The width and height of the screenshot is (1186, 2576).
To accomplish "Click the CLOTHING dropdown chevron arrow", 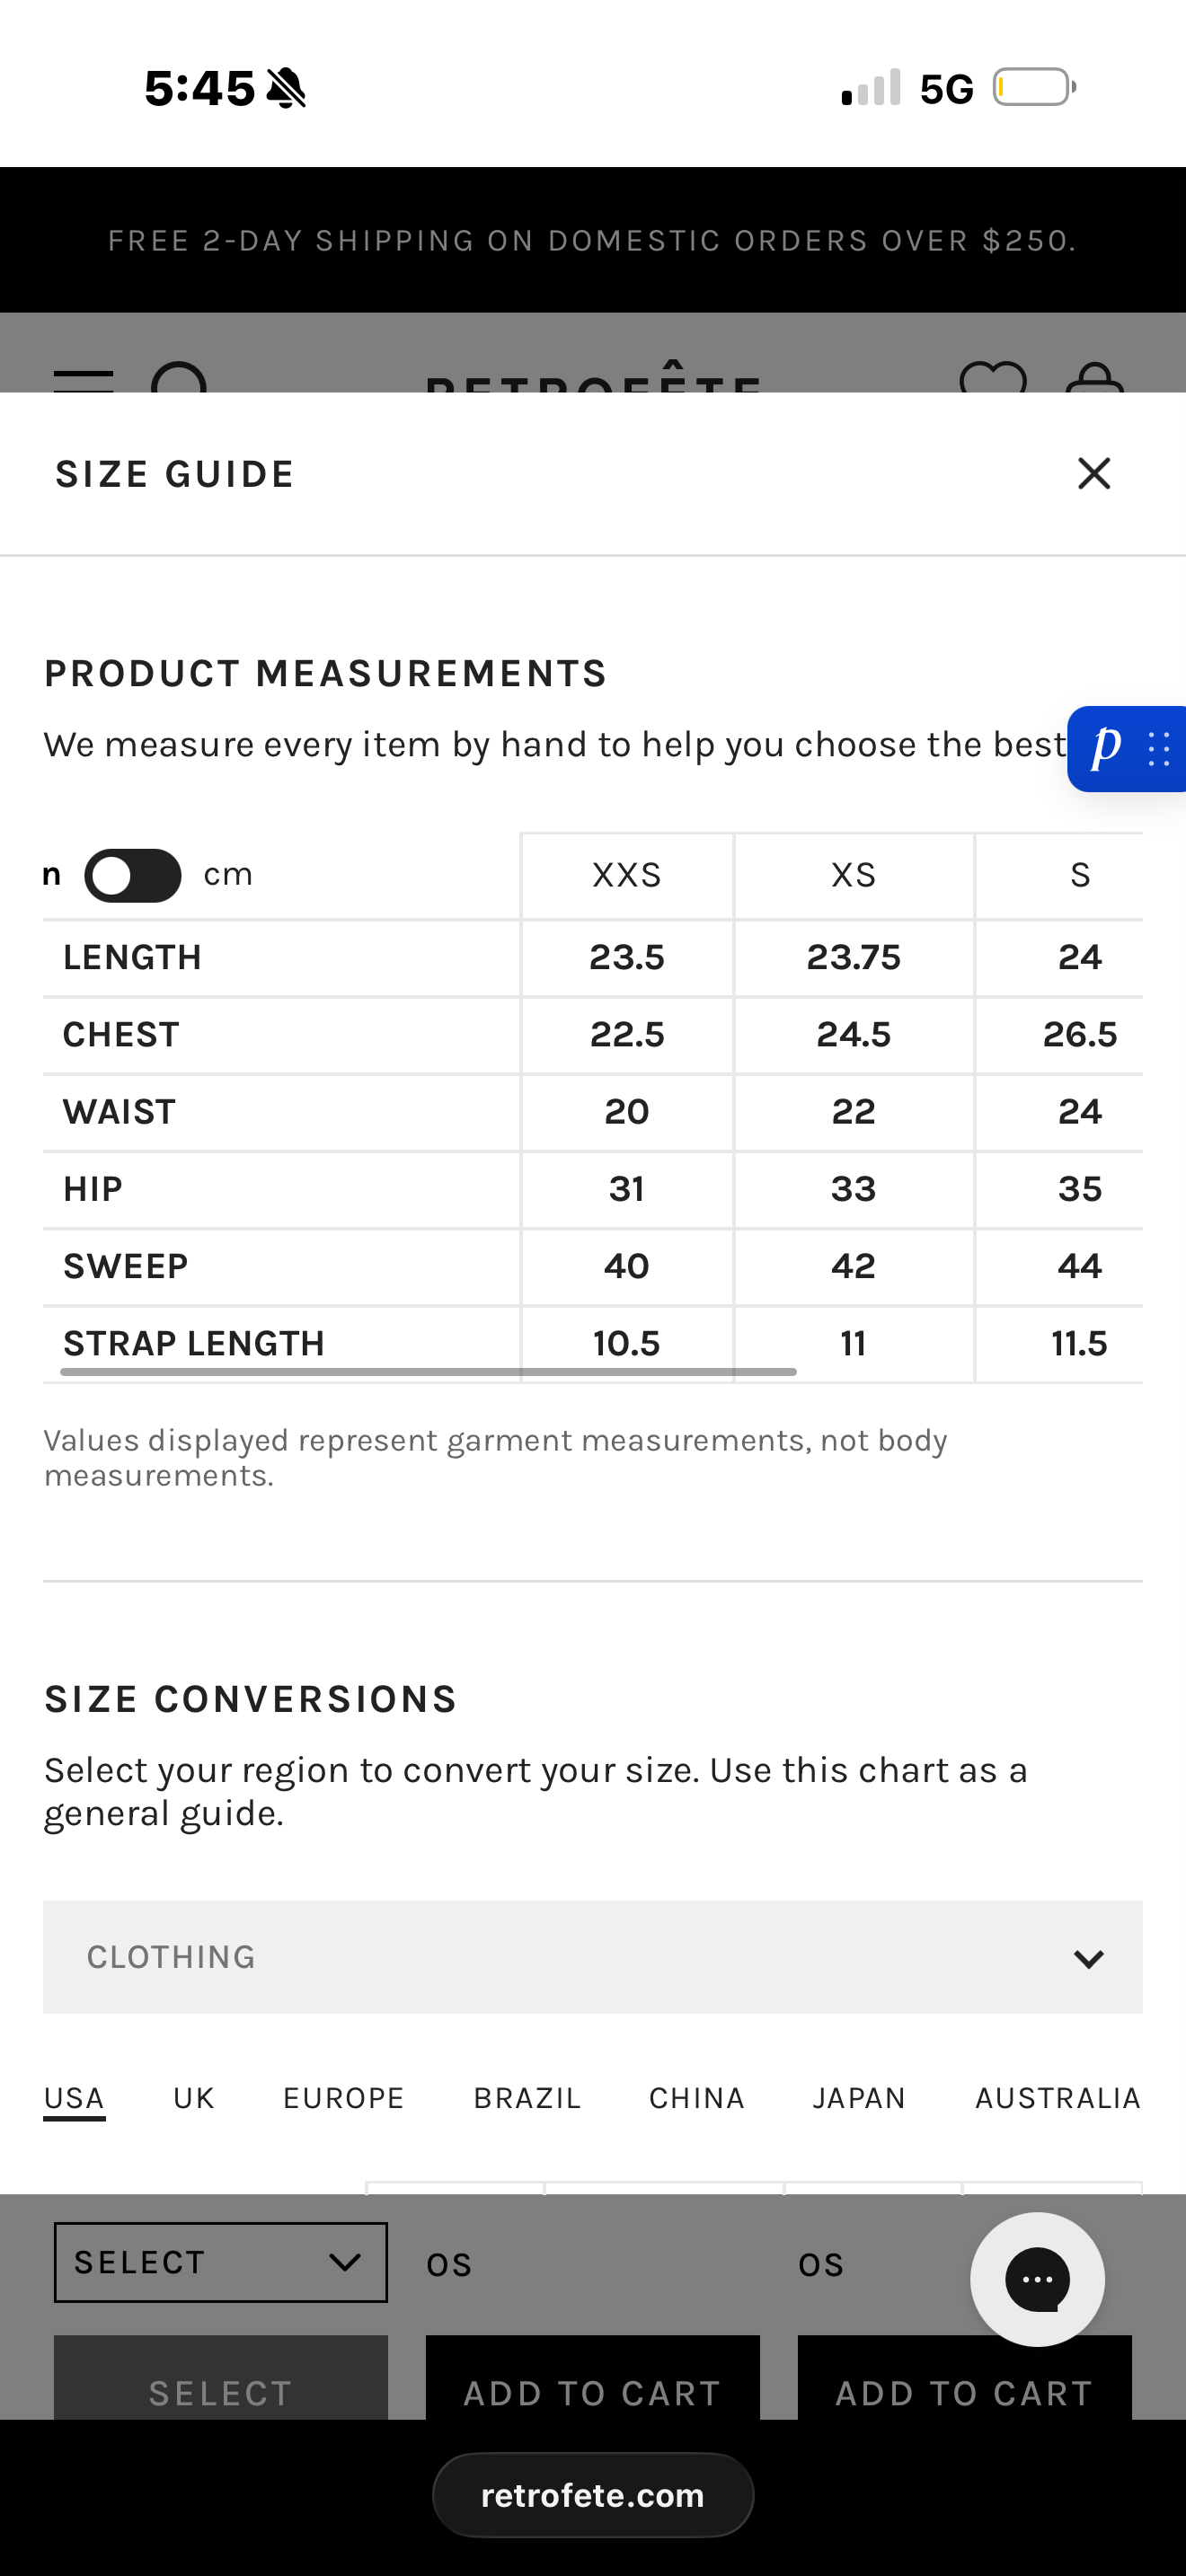I will point(1088,1958).
